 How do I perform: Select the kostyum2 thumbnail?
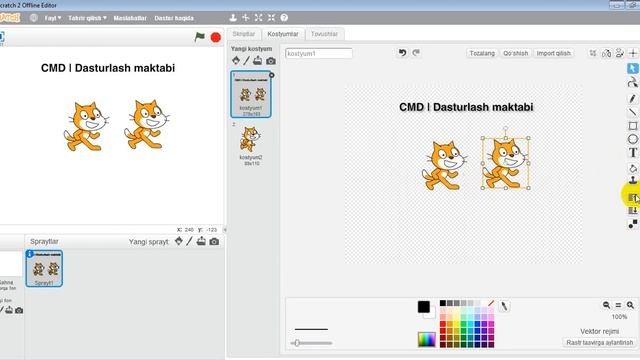251,144
